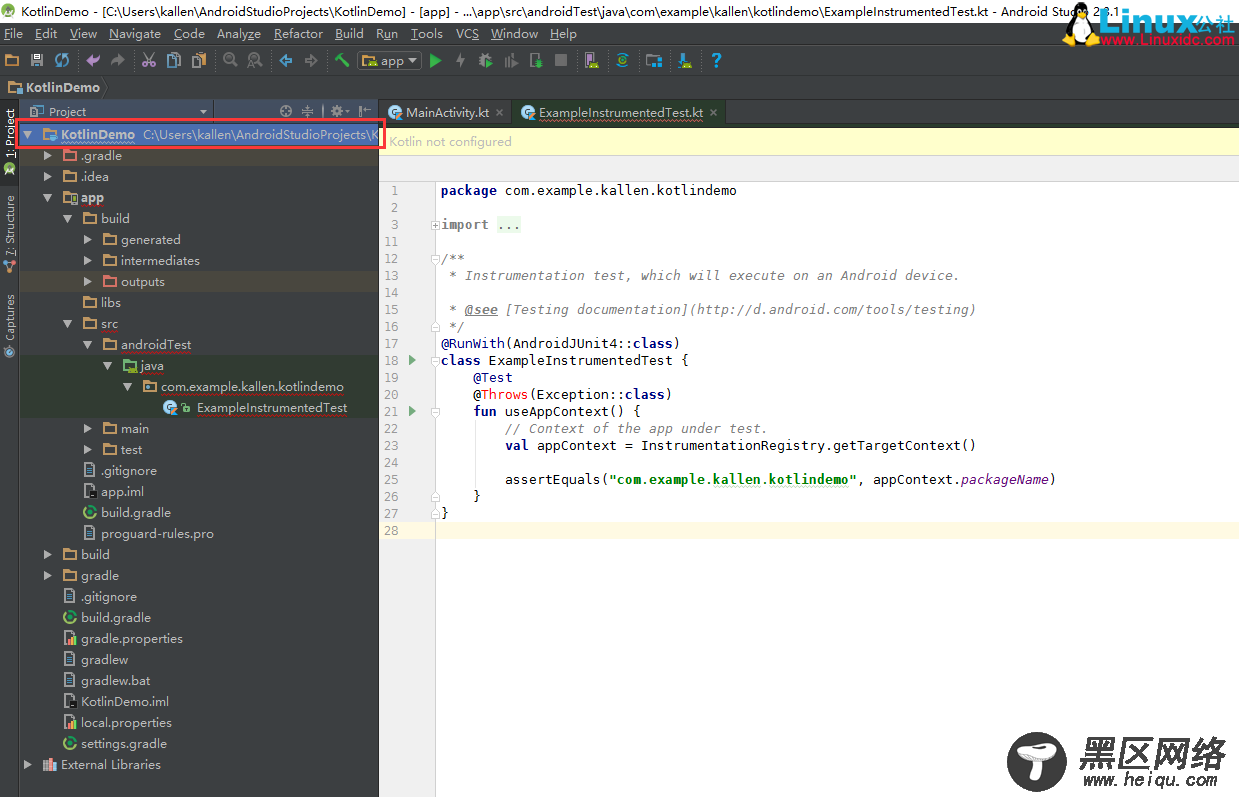The image size is (1239, 797).
Task: Make the project with green hammer
Action: coord(342,61)
